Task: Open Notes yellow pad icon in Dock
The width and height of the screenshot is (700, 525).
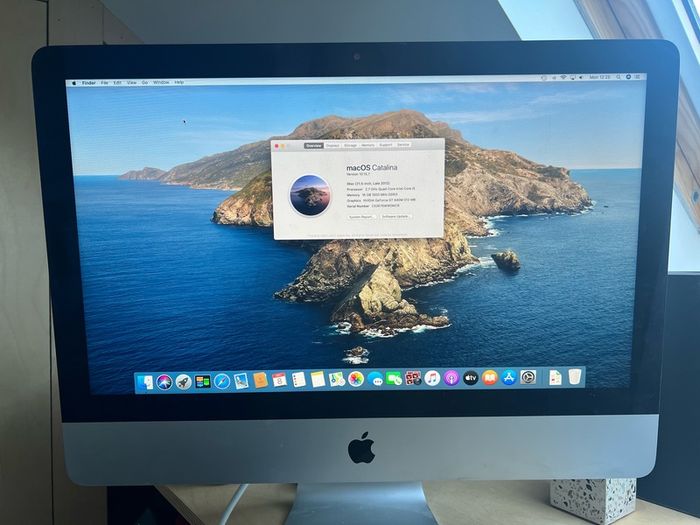Action: [x=318, y=379]
